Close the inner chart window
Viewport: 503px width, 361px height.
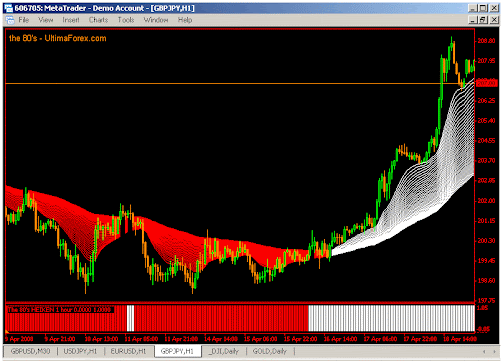494,20
